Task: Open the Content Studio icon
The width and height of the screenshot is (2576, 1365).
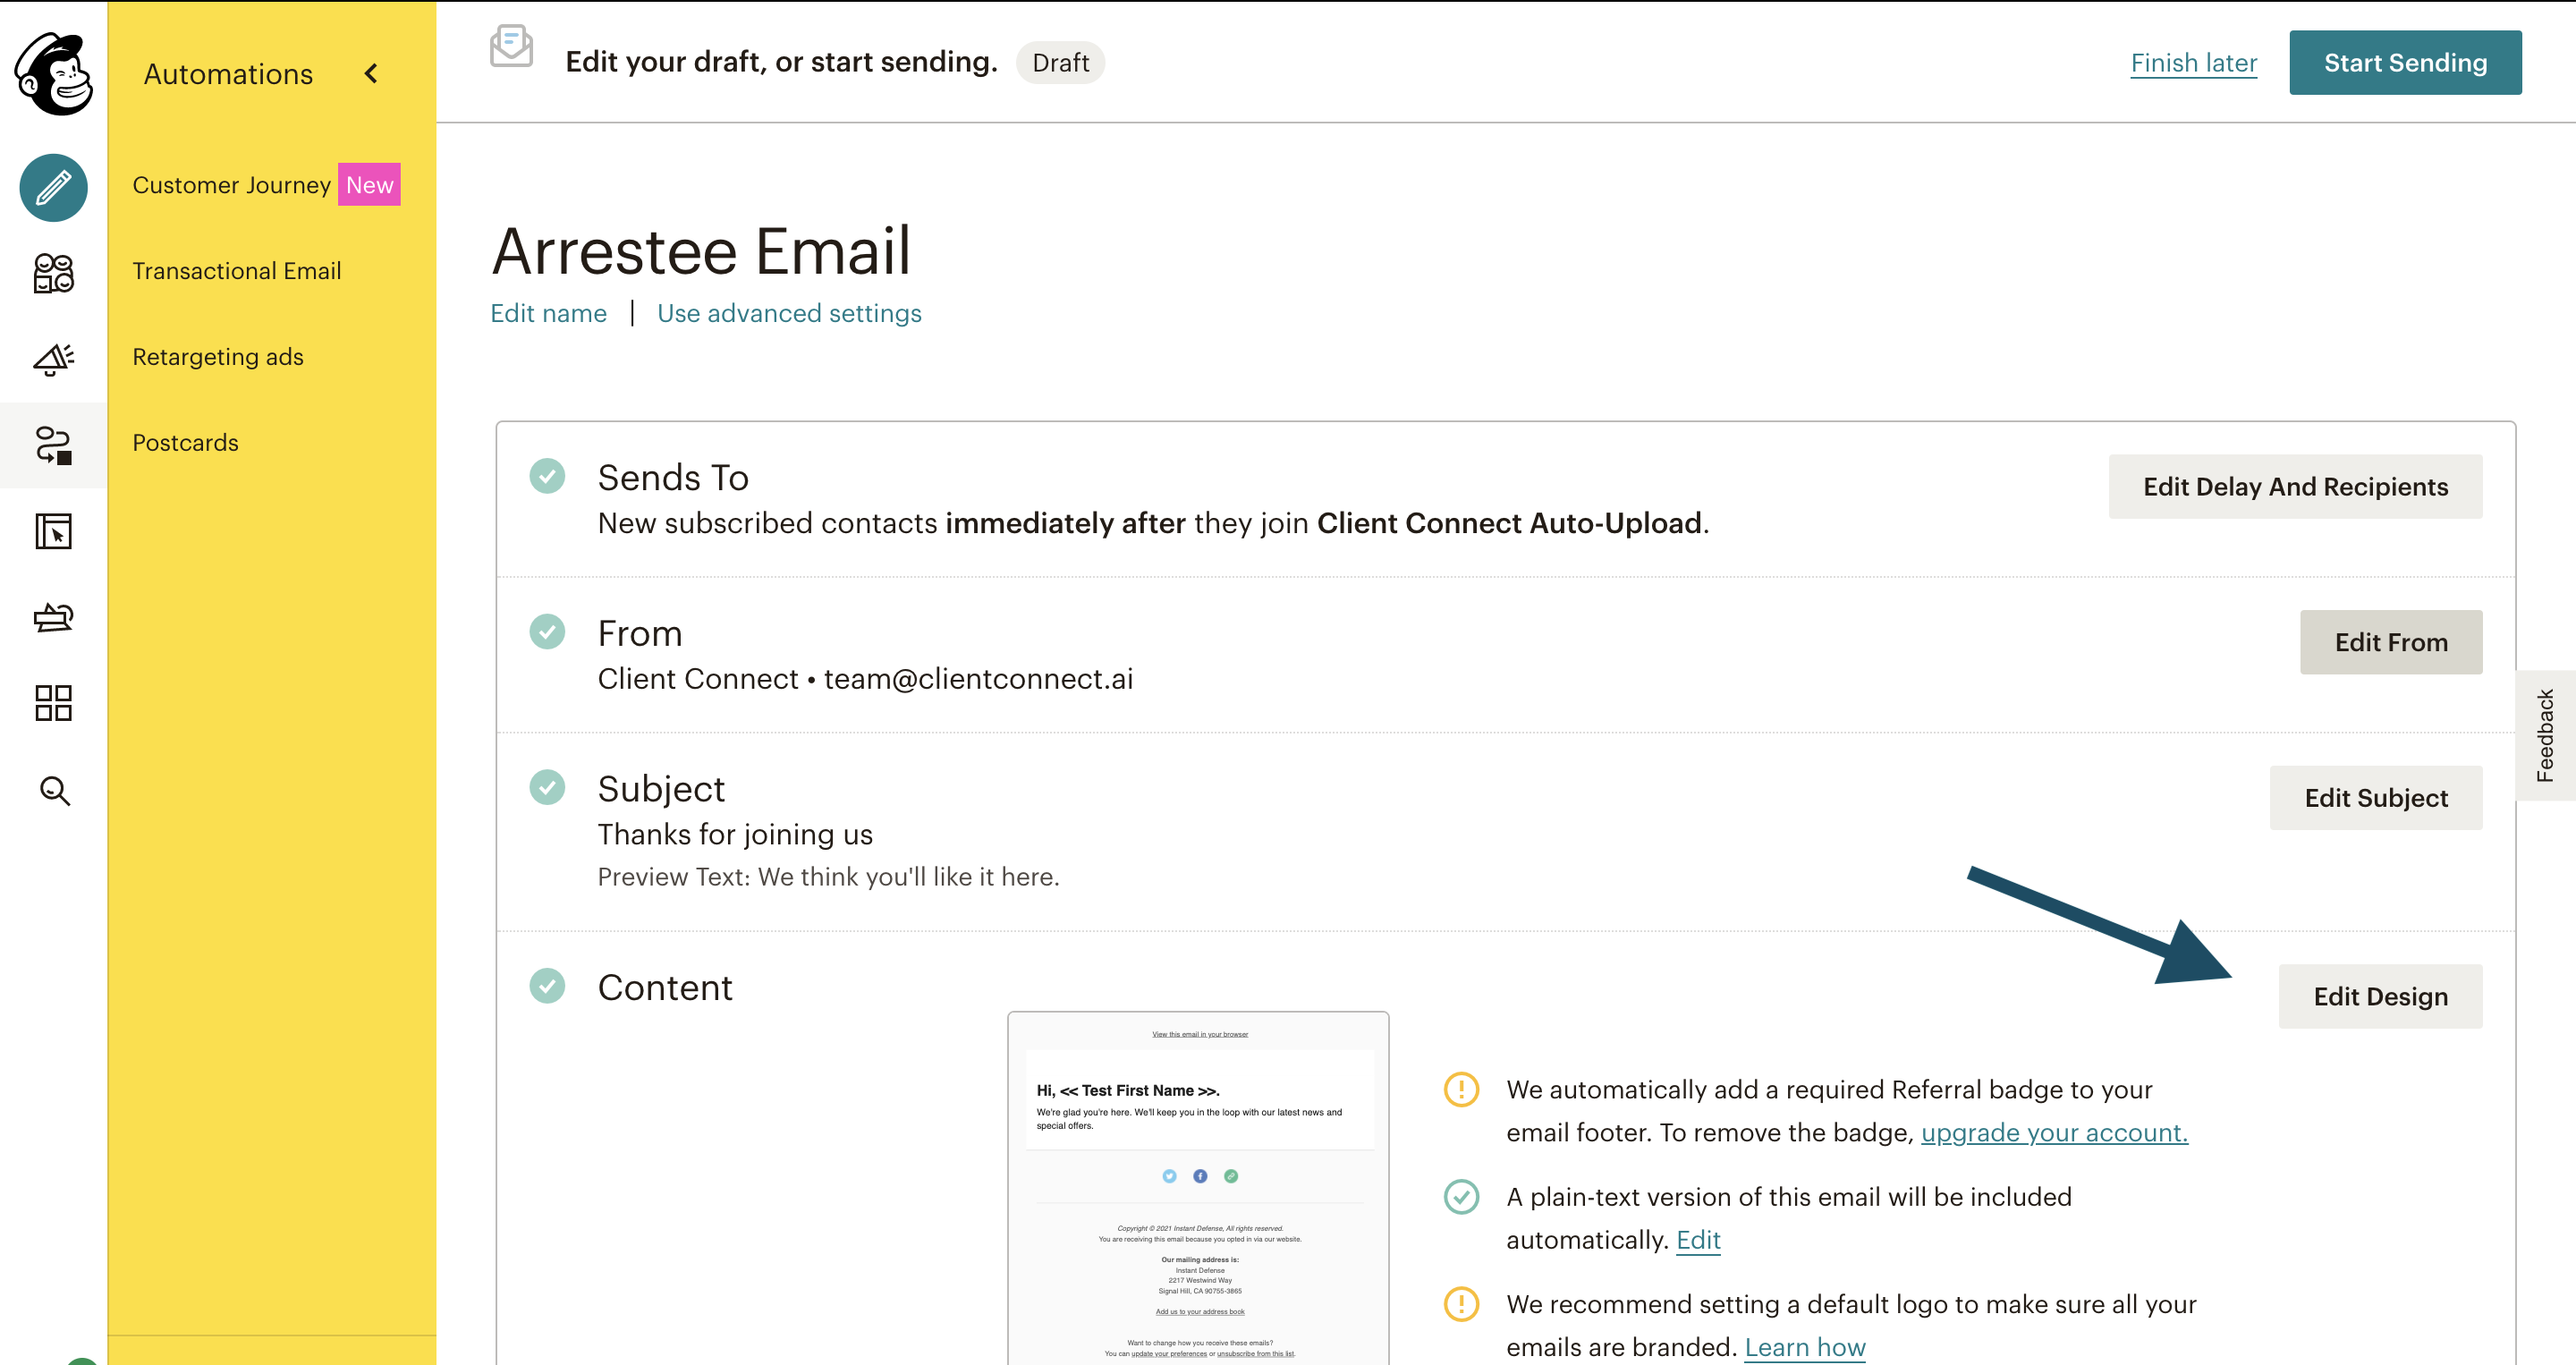Action: pos(54,618)
